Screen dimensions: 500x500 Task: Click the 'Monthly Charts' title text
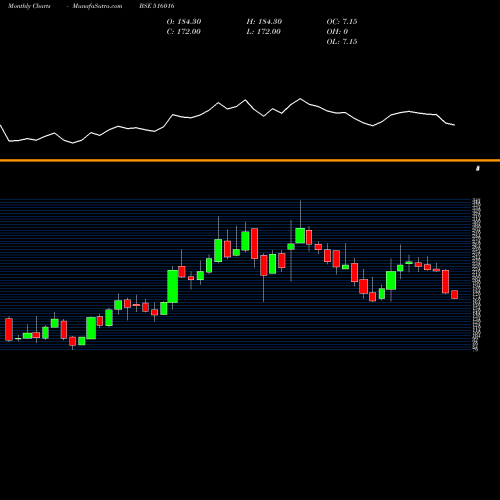point(29,6)
